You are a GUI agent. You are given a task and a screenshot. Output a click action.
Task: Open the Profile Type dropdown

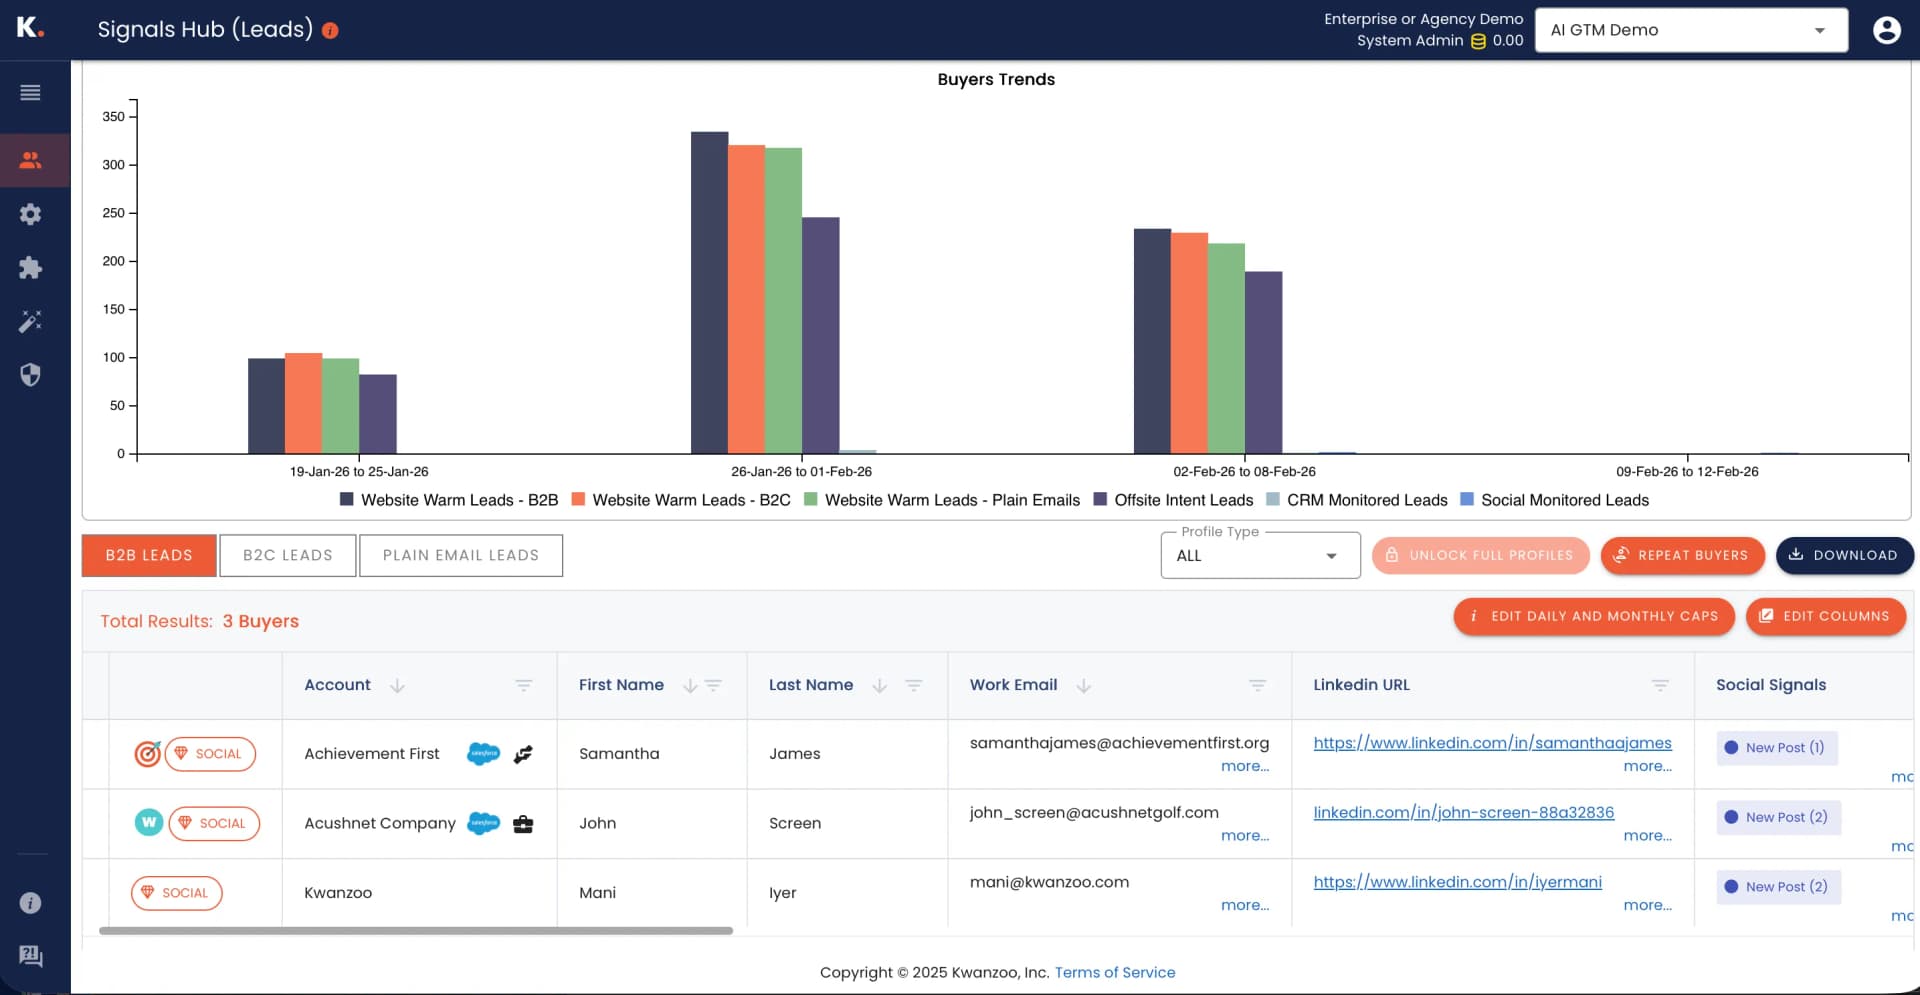(x=1260, y=556)
